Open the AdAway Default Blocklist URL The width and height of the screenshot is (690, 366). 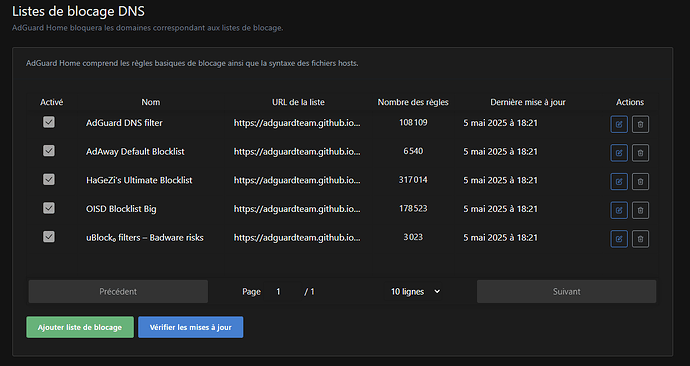(297, 151)
